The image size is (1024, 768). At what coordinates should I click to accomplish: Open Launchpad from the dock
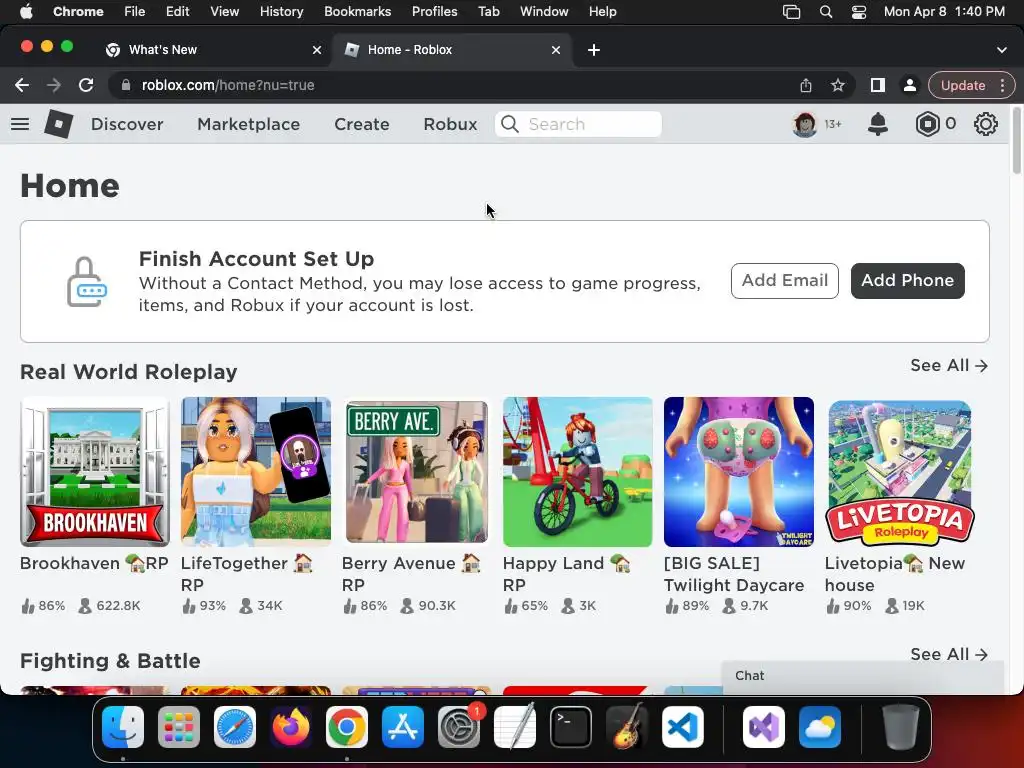[178, 727]
